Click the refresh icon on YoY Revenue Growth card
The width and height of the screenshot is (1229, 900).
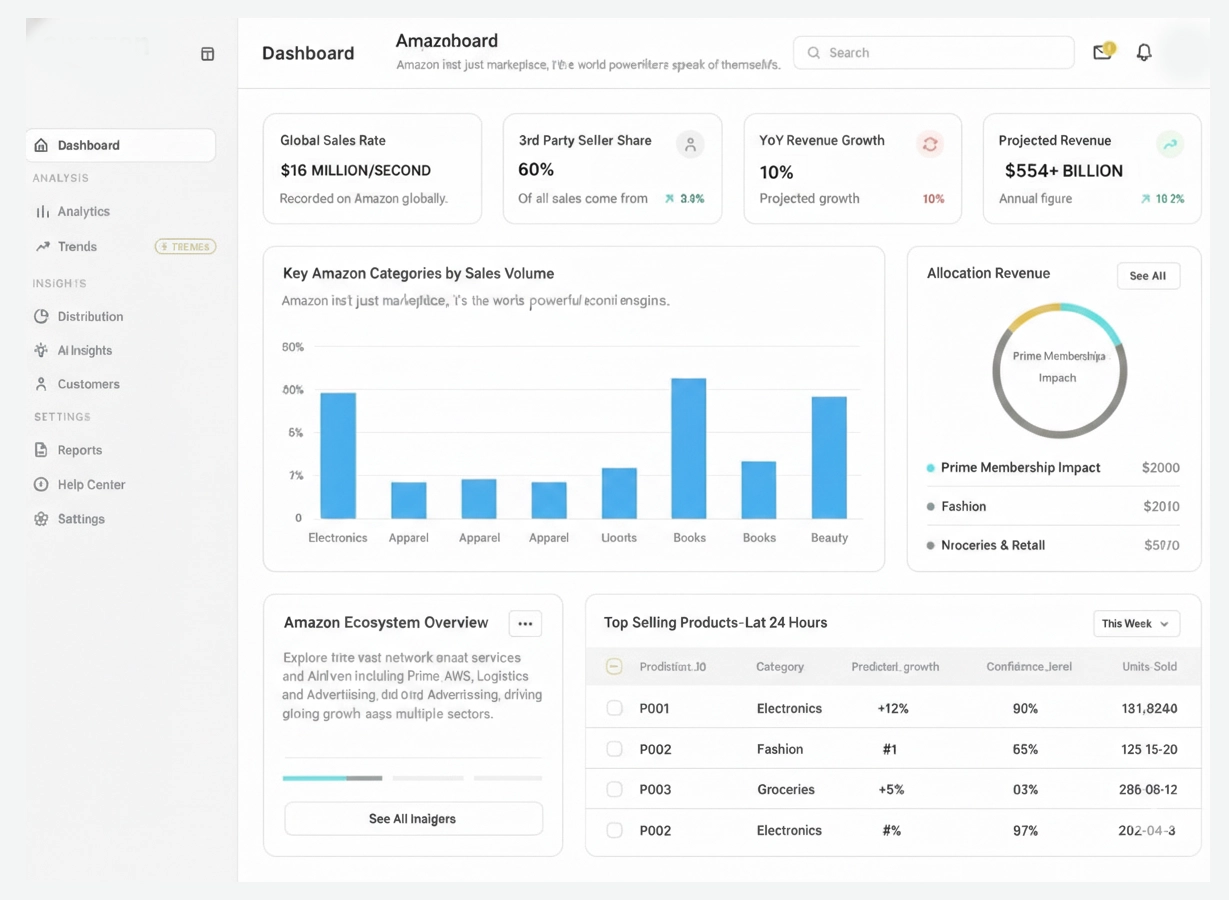930,144
